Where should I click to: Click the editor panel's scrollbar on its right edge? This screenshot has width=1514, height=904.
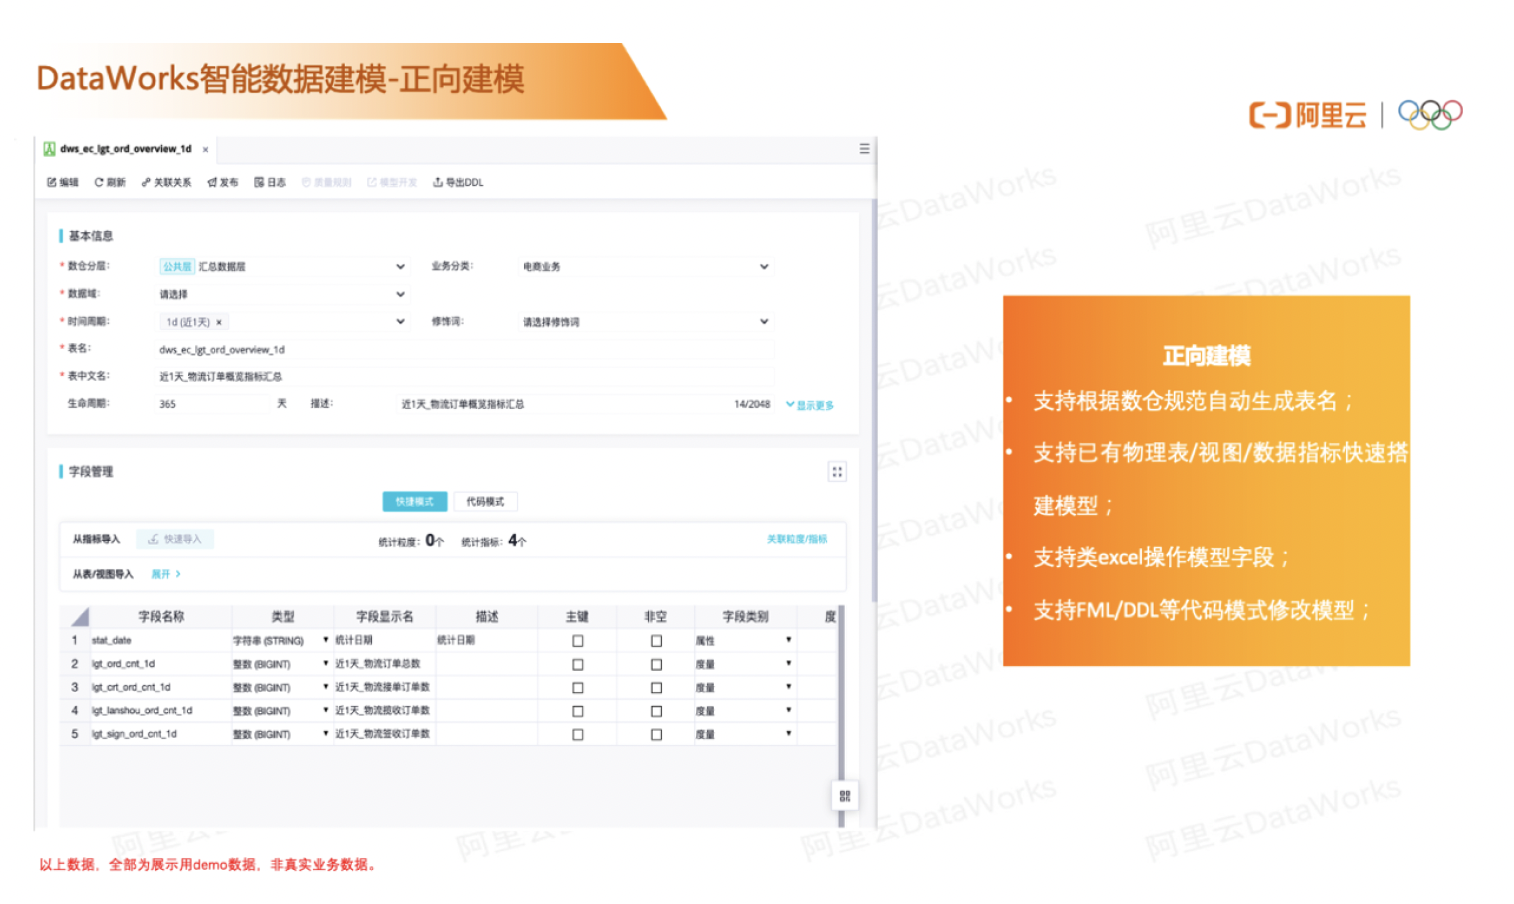[x=875, y=400]
